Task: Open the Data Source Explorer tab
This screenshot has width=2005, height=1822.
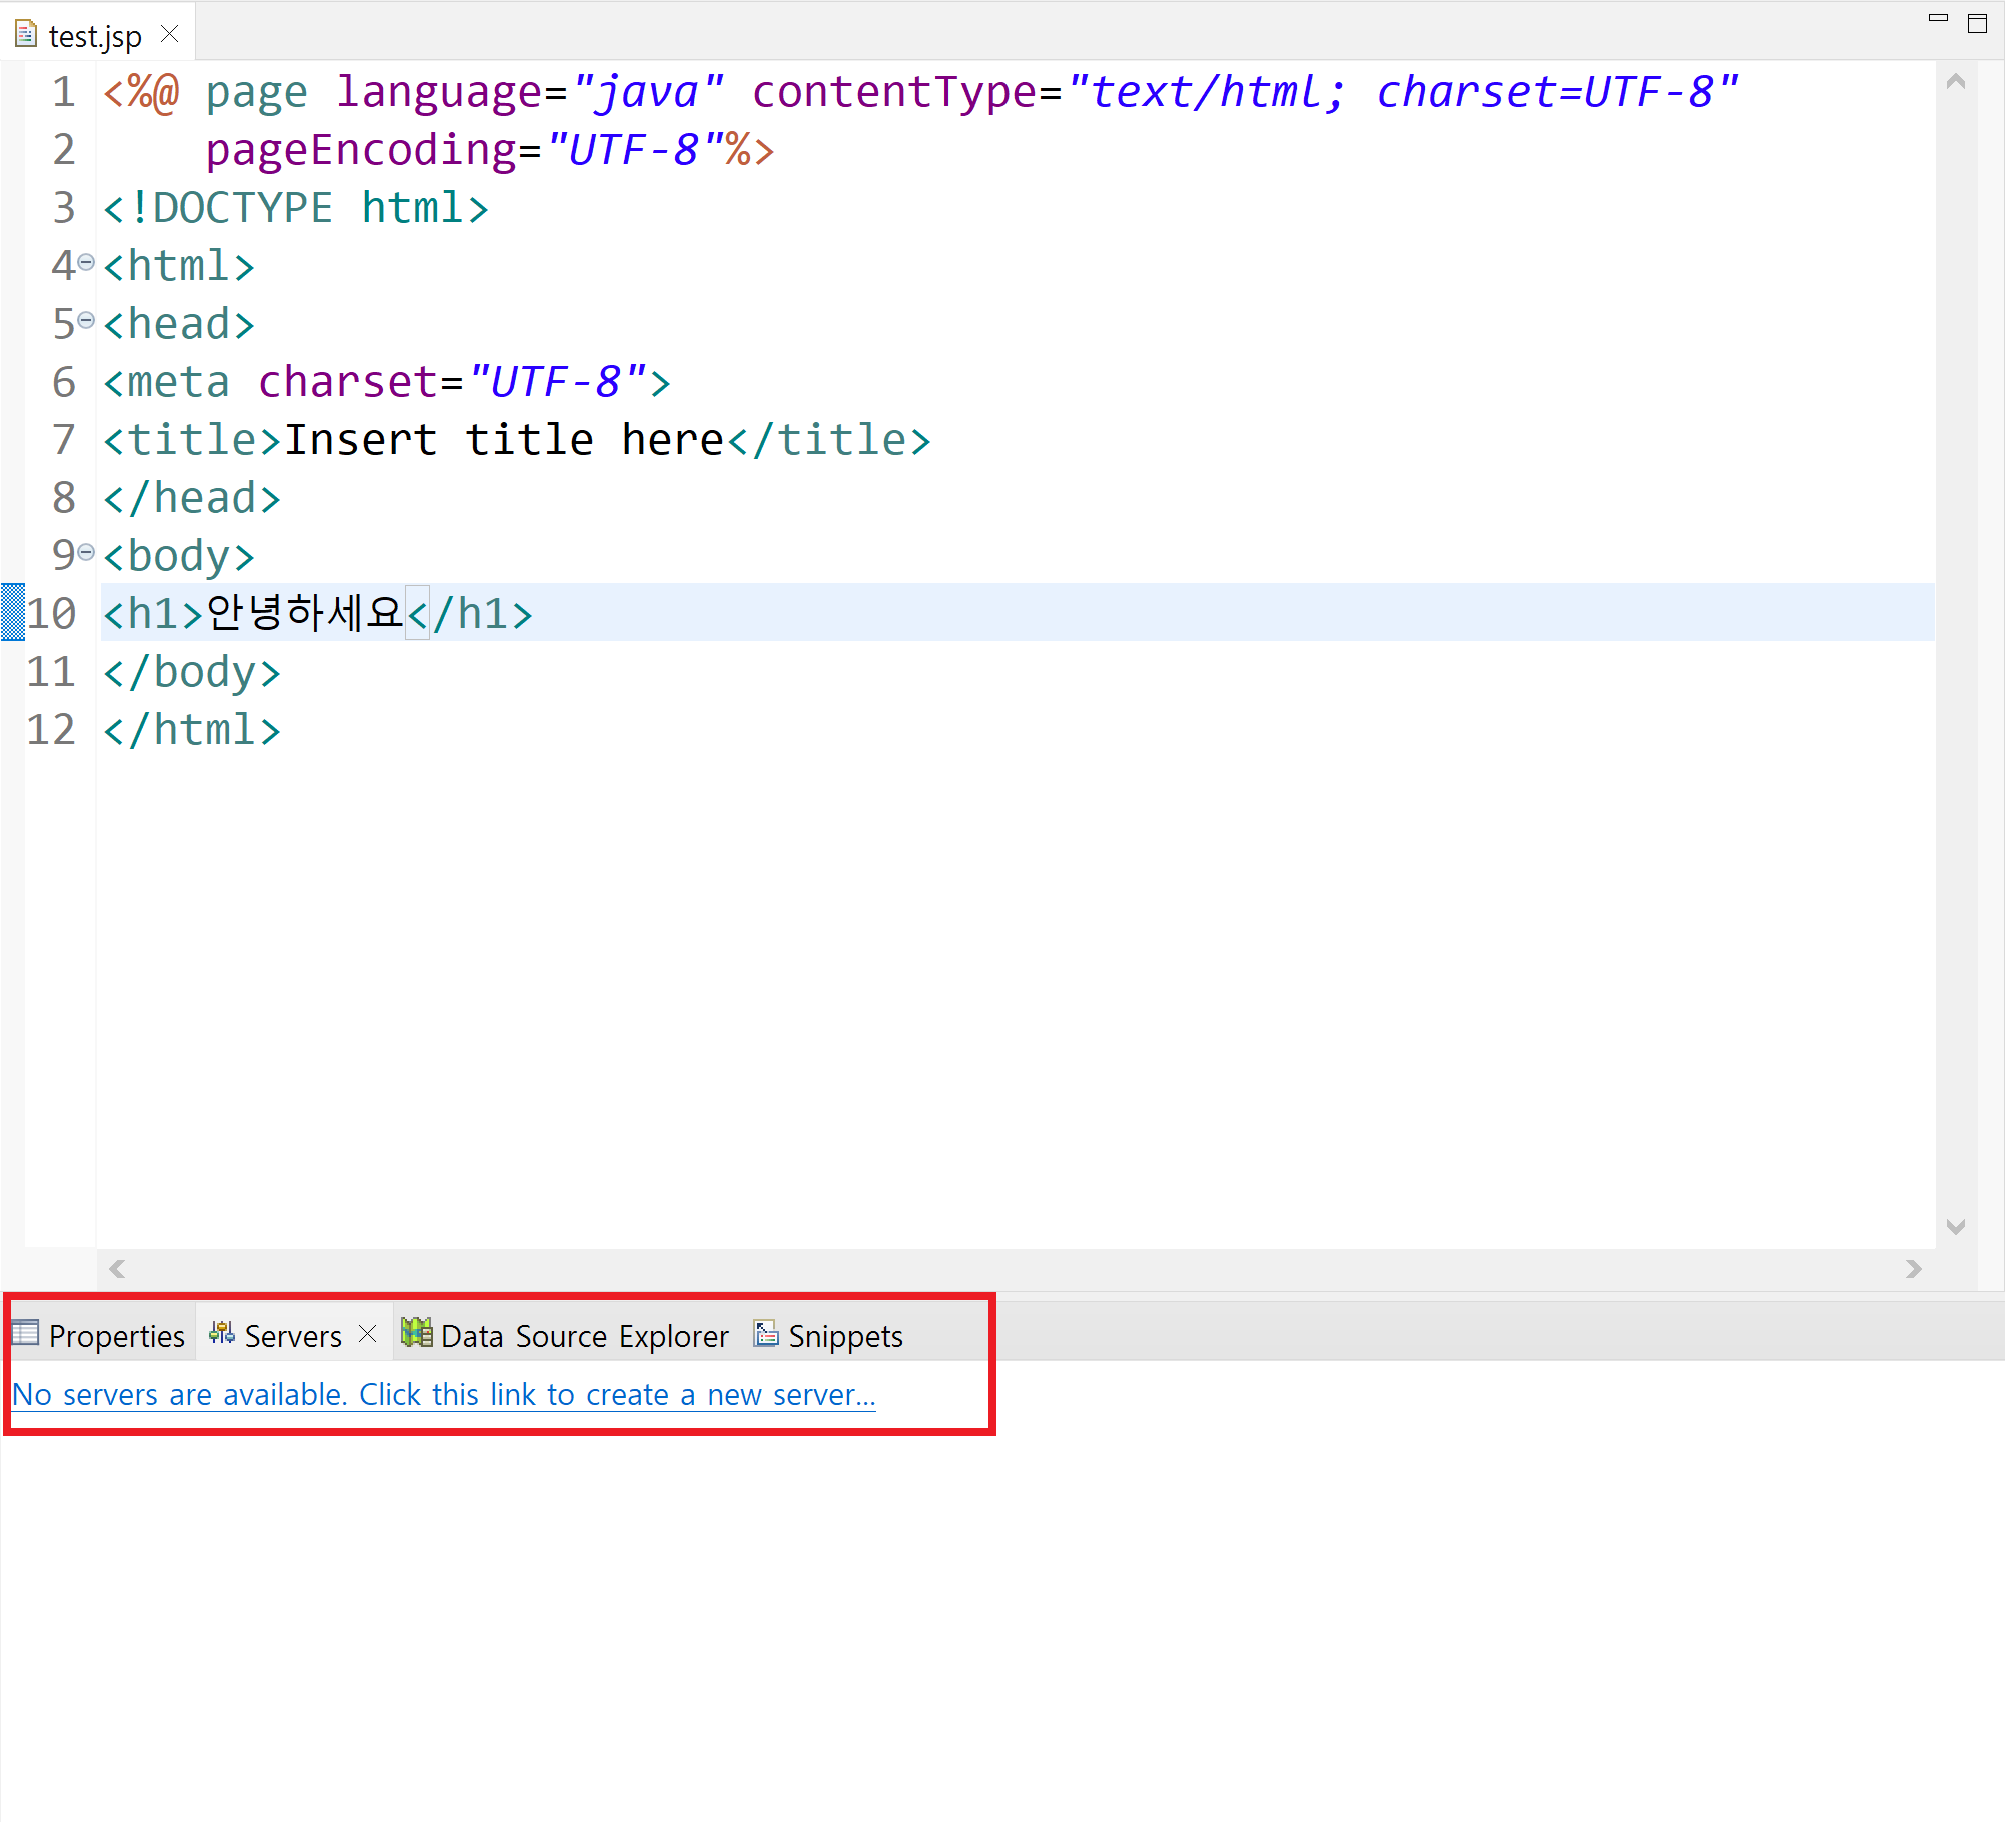Action: [584, 1336]
